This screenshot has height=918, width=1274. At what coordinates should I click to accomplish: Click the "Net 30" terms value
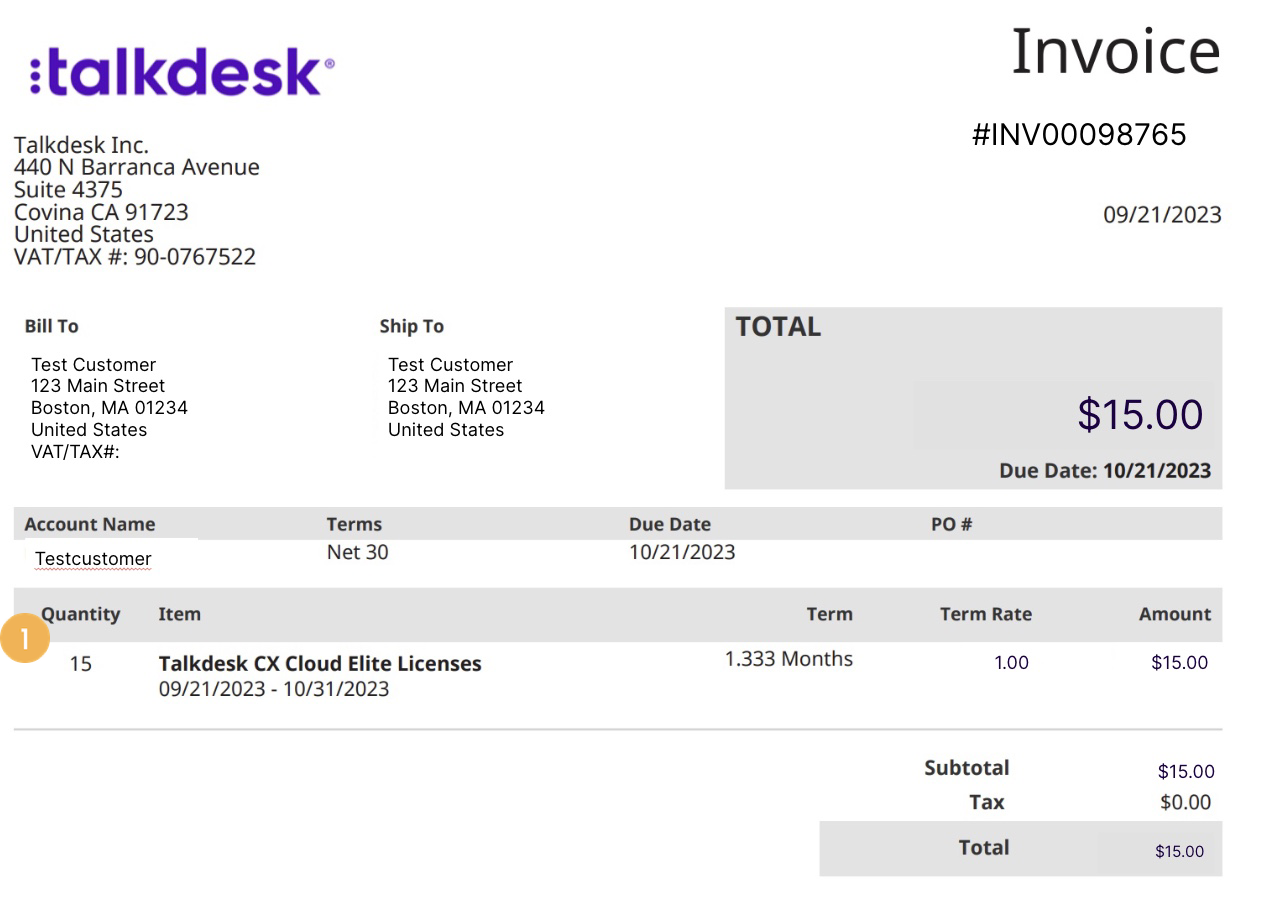357,552
